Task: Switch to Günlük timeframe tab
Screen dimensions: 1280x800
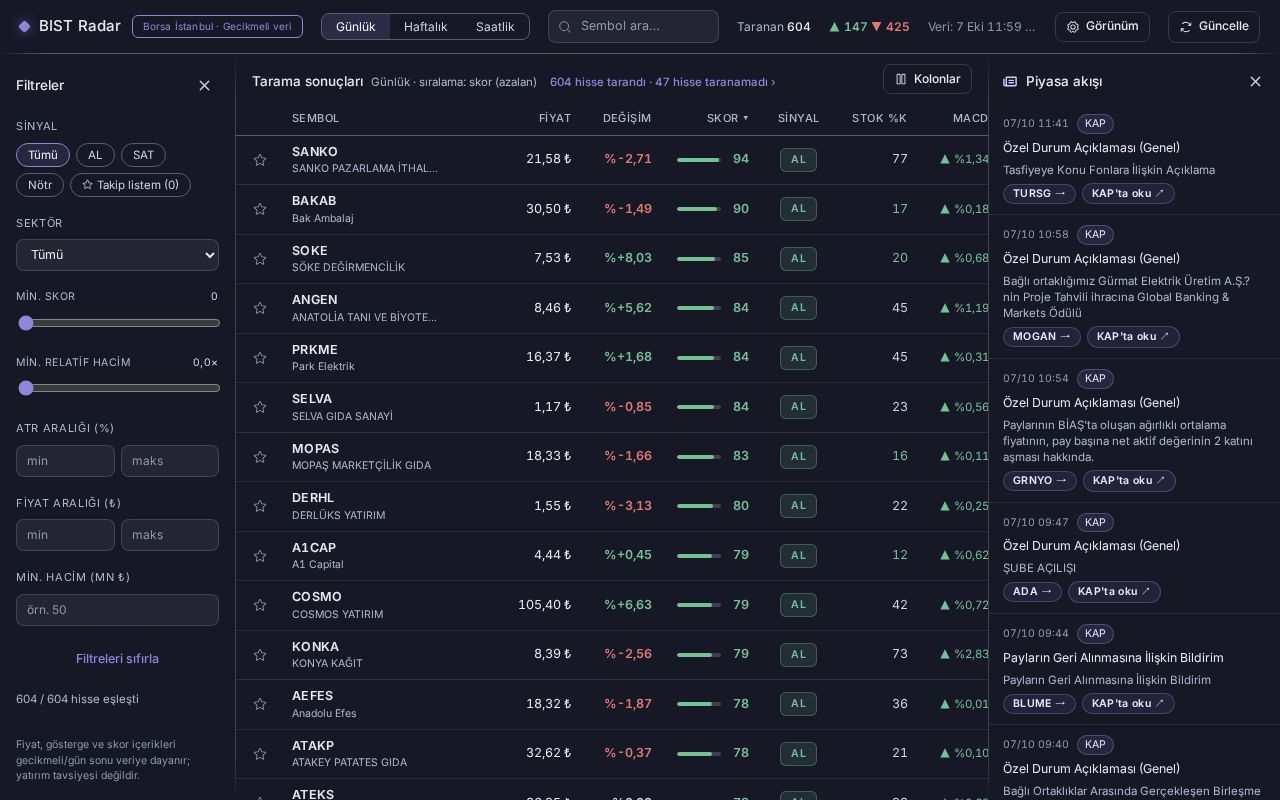Action: tap(356, 27)
